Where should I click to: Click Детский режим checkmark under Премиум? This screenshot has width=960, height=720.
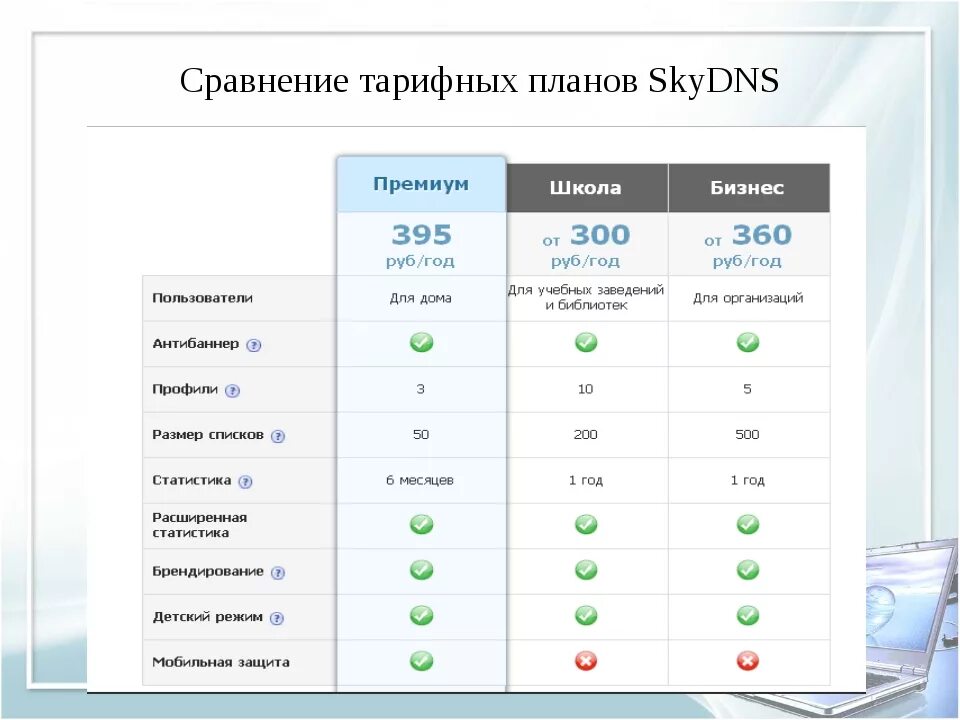point(421,615)
